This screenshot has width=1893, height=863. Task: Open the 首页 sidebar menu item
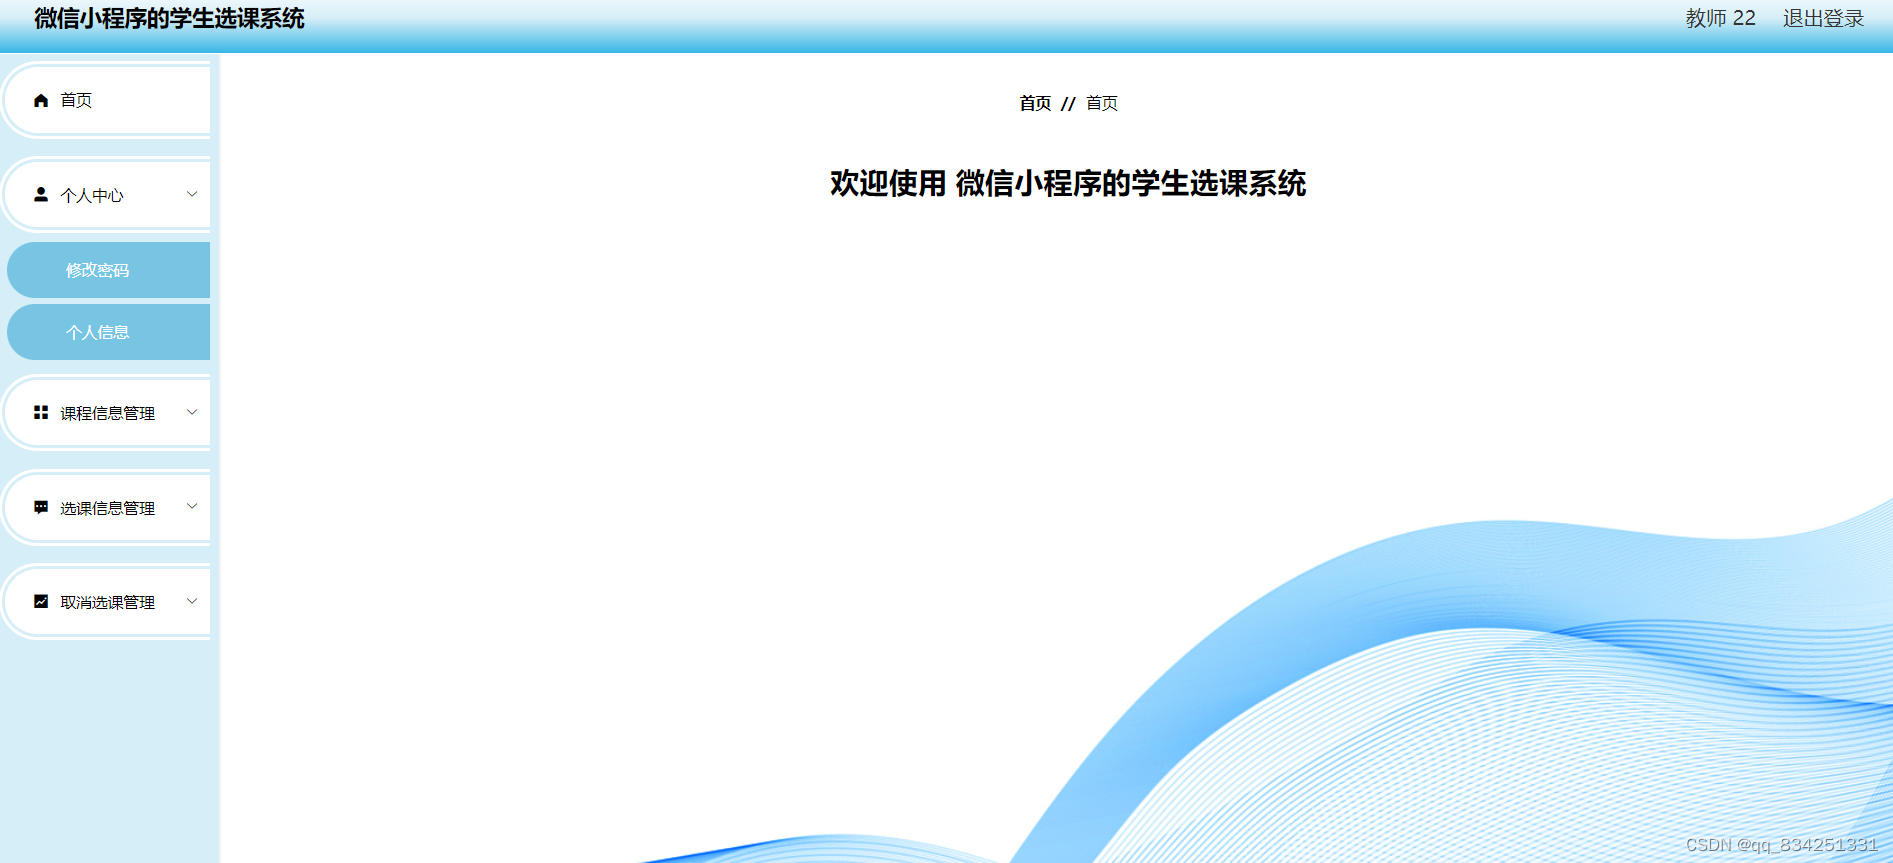(108, 100)
